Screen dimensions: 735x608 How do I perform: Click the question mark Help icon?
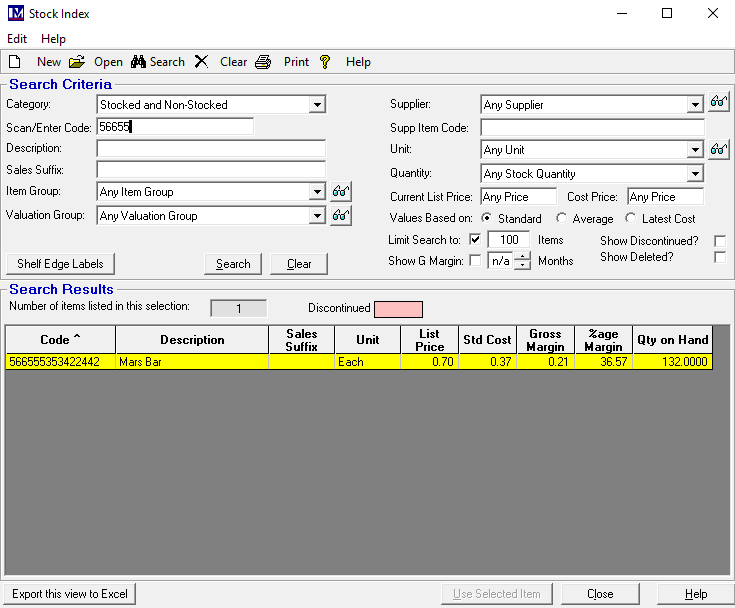(325, 62)
